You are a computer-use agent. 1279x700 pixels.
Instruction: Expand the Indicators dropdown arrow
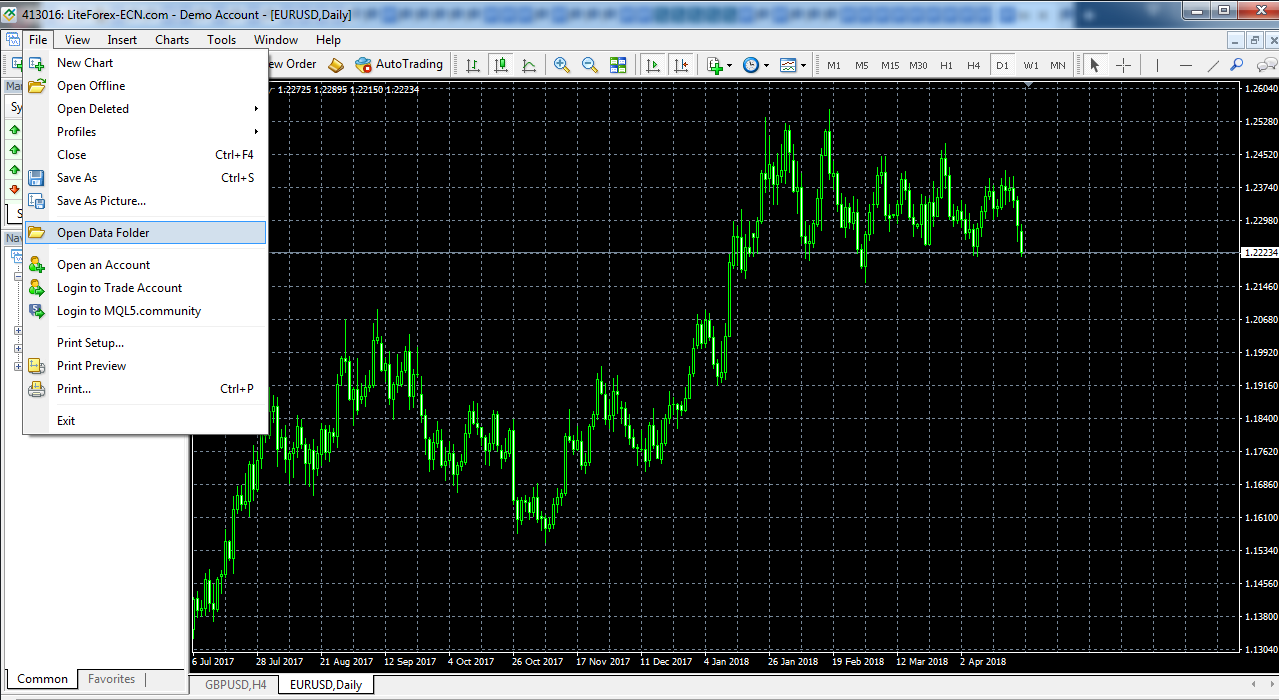point(730,65)
